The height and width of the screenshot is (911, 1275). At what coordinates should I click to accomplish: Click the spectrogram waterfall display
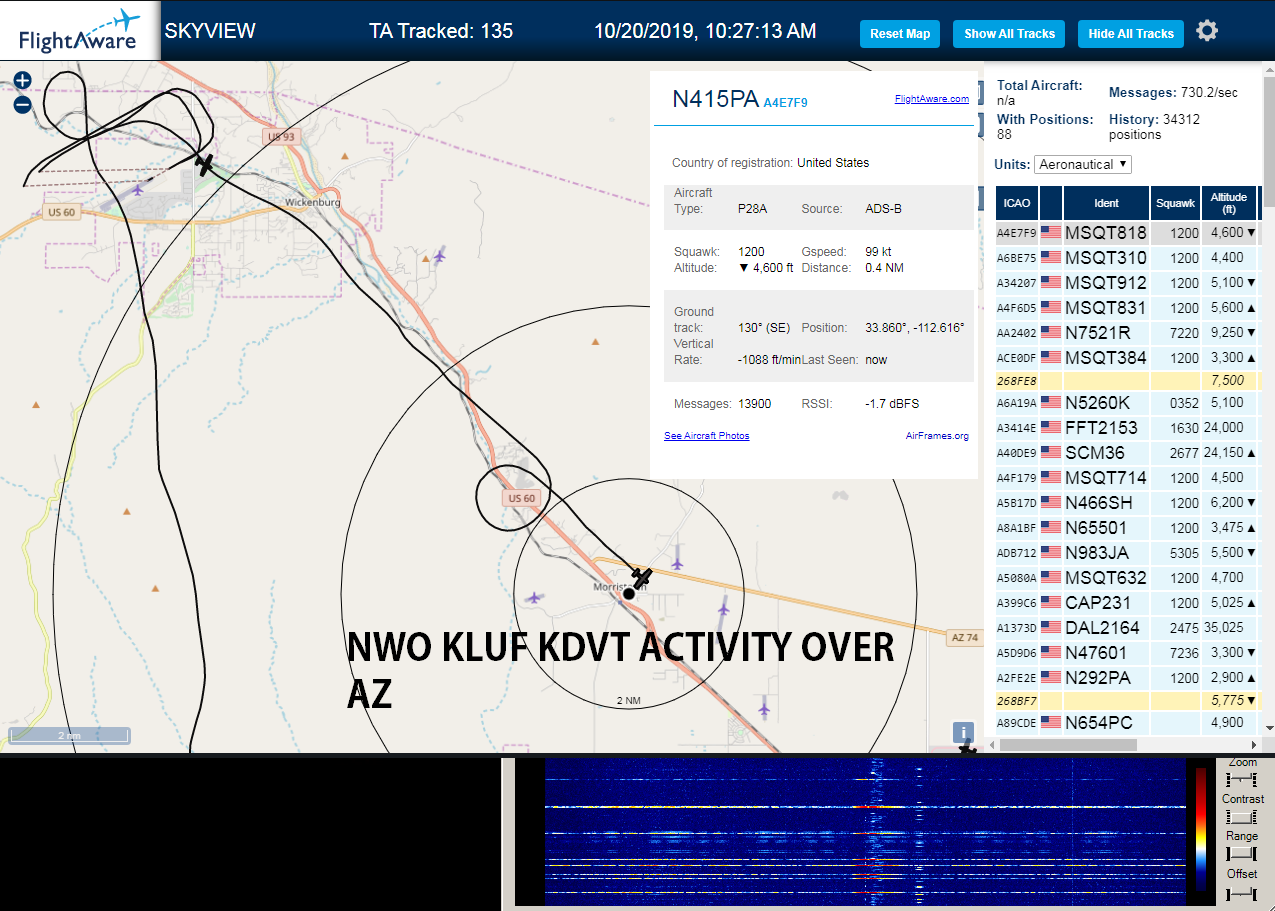coord(867,832)
